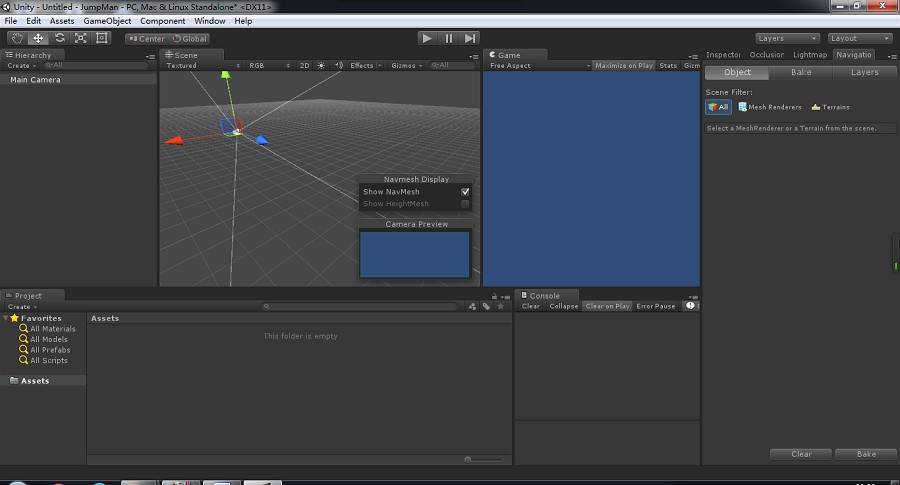Click the navigation Bake button at bottom

click(x=866, y=454)
